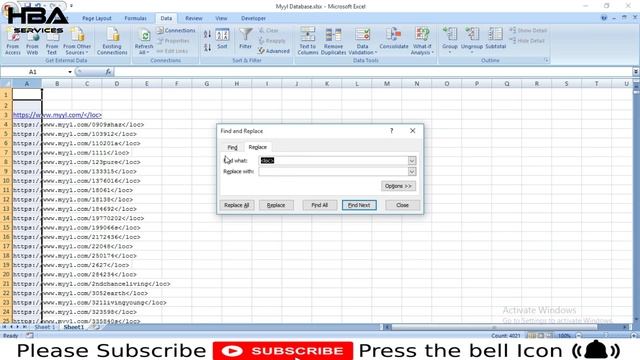This screenshot has height=360, width=640.
Task: Click the Replace with input field
Action: pyautogui.click(x=333, y=171)
